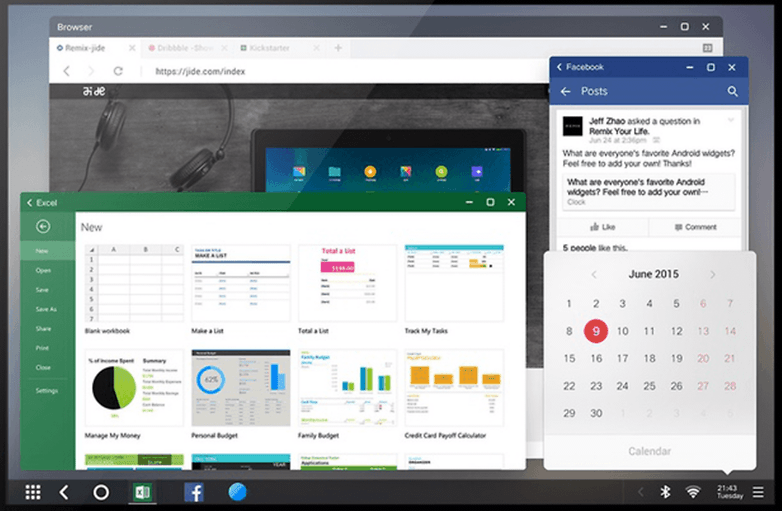
Task: Close the Remix-jide browser tab
Action: point(132,48)
